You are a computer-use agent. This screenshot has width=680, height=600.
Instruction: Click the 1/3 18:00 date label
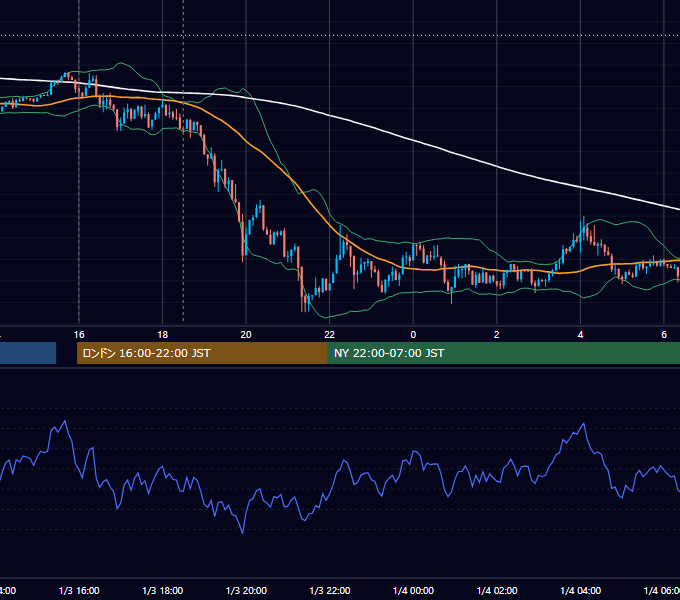pos(163,590)
